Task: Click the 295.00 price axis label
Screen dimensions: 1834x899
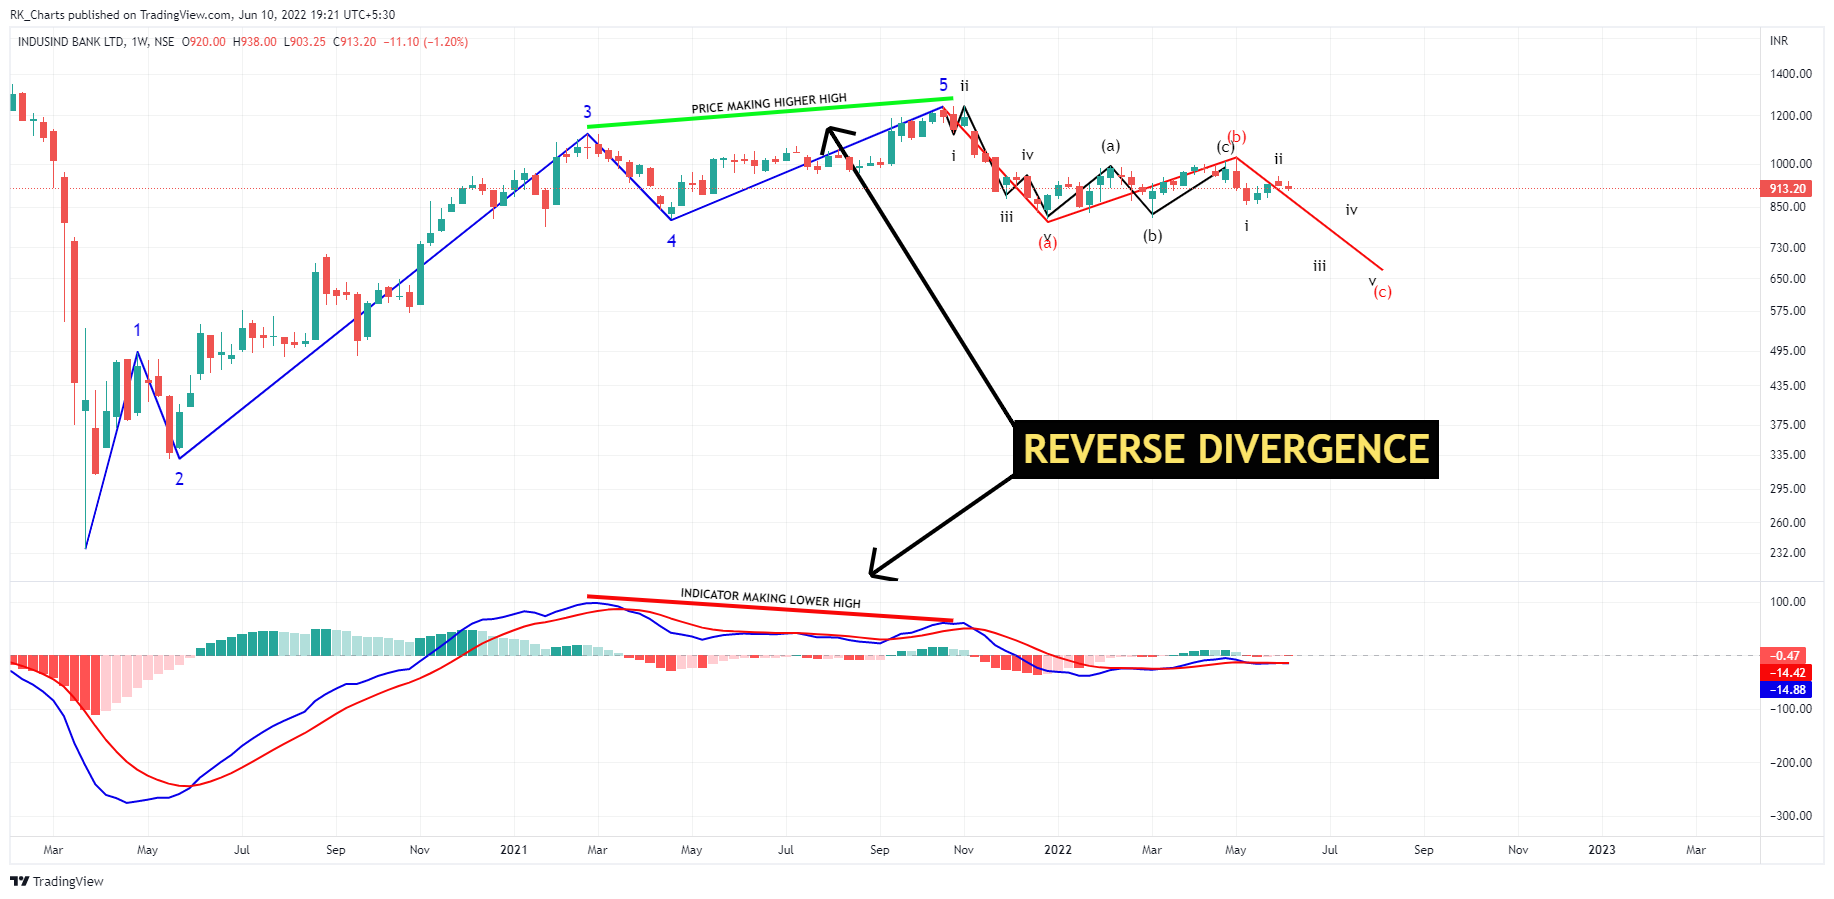Action: [x=1788, y=489]
